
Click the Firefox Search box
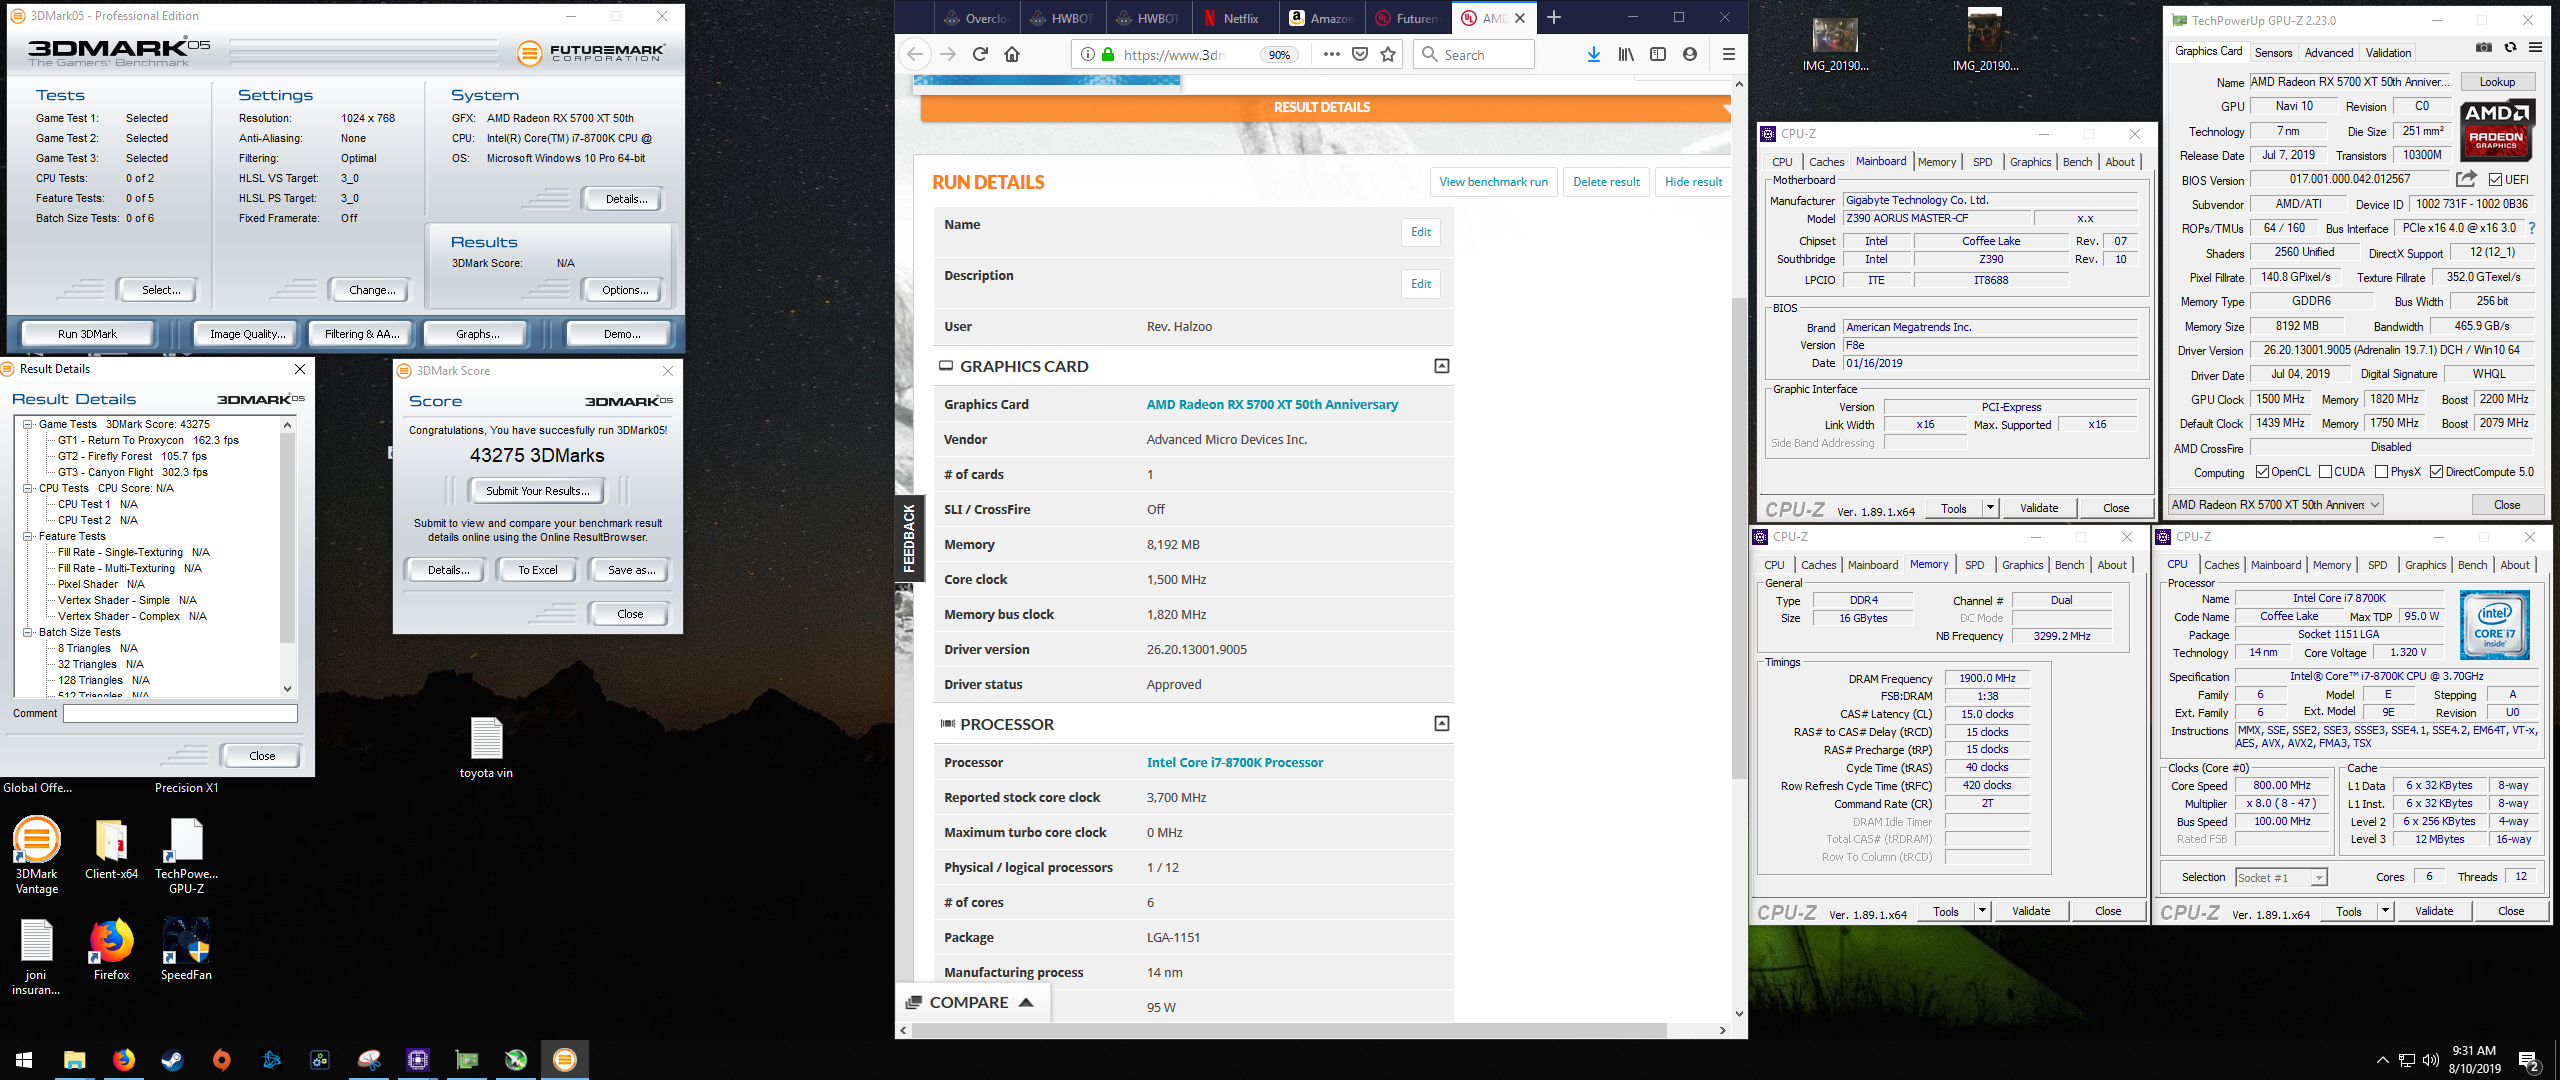[x=1474, y=54]
